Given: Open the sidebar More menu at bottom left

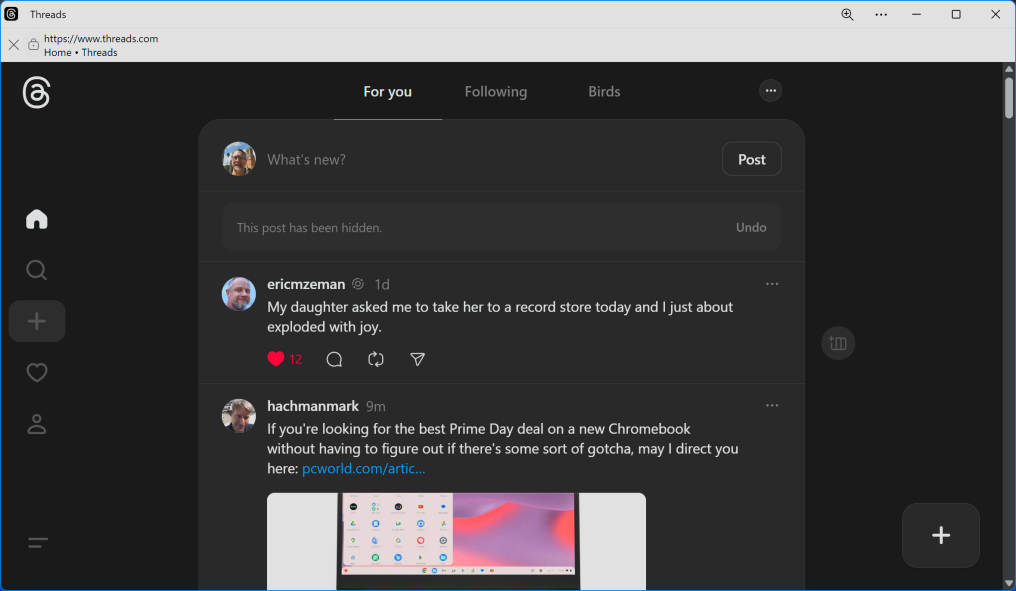Looking at the screenshot, I should pos(37,543).
